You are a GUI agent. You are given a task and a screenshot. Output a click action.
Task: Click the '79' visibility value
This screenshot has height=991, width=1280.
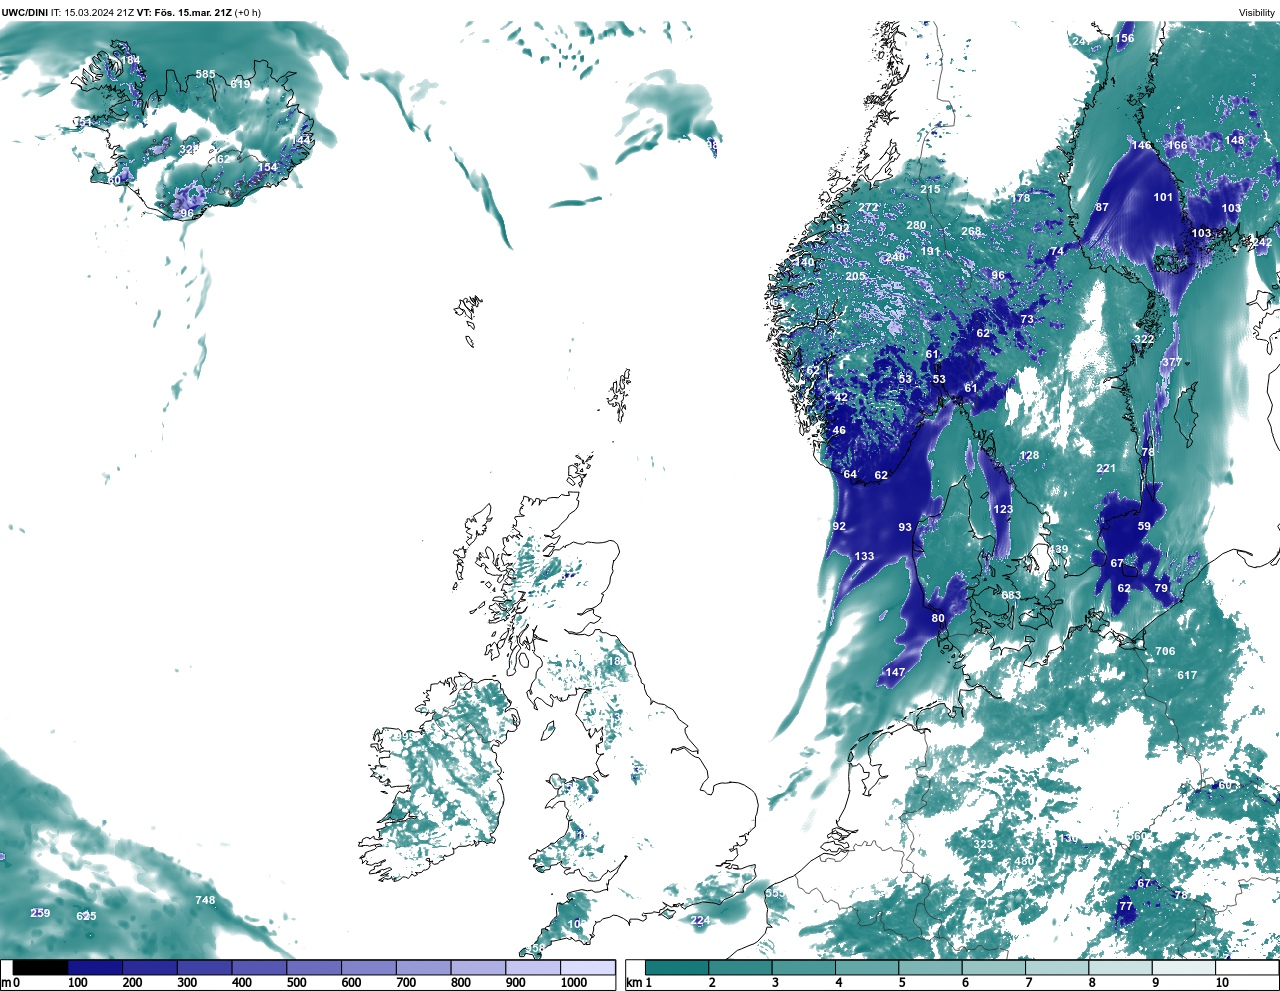point(1161,588)
